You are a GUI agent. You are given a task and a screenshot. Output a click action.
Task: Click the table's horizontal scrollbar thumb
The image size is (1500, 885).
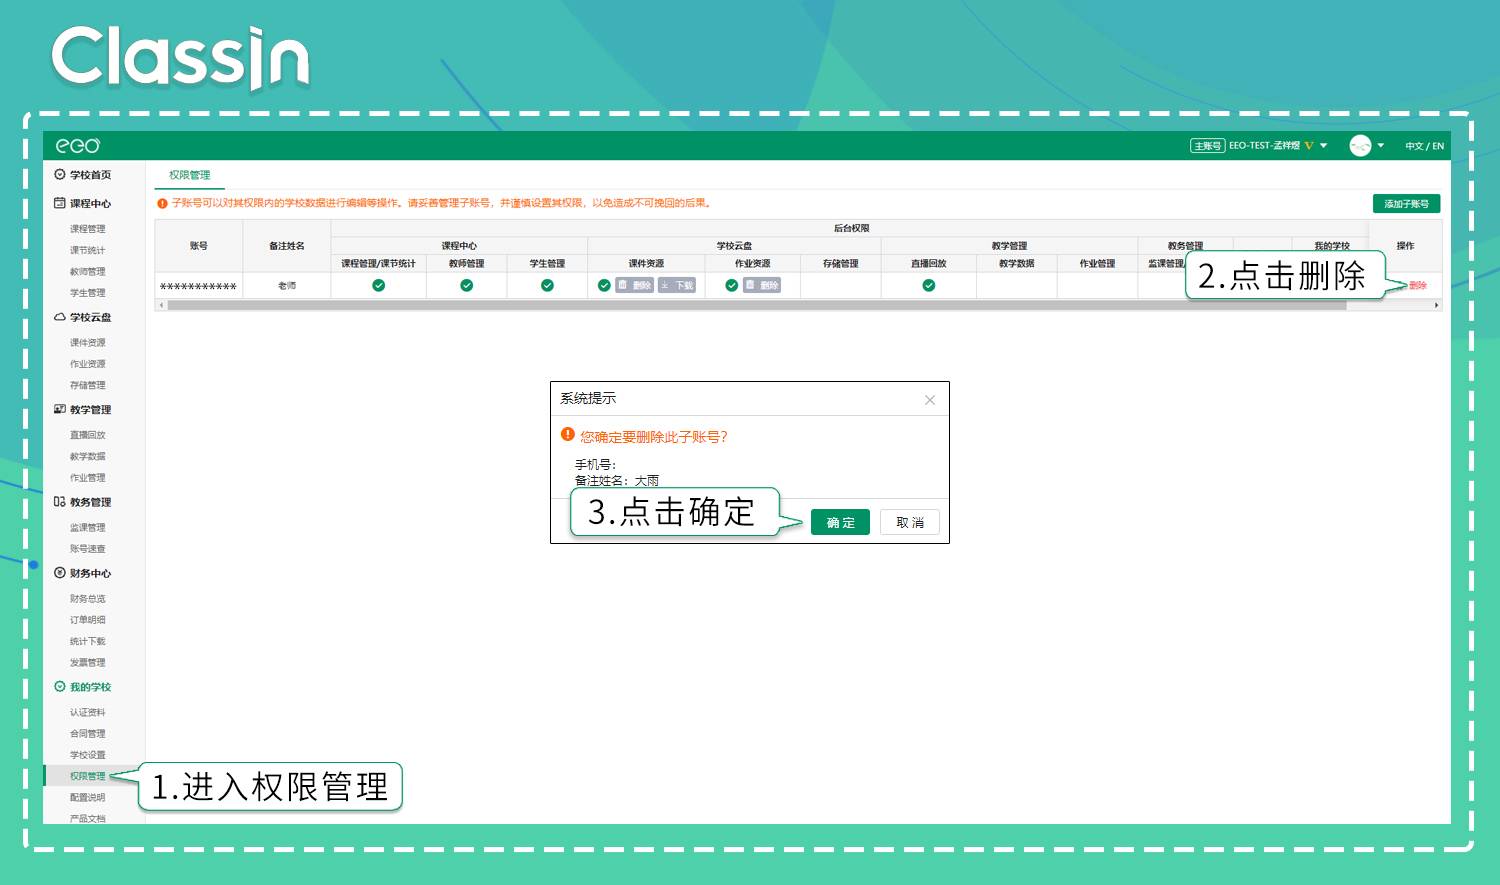click(757, 305)
